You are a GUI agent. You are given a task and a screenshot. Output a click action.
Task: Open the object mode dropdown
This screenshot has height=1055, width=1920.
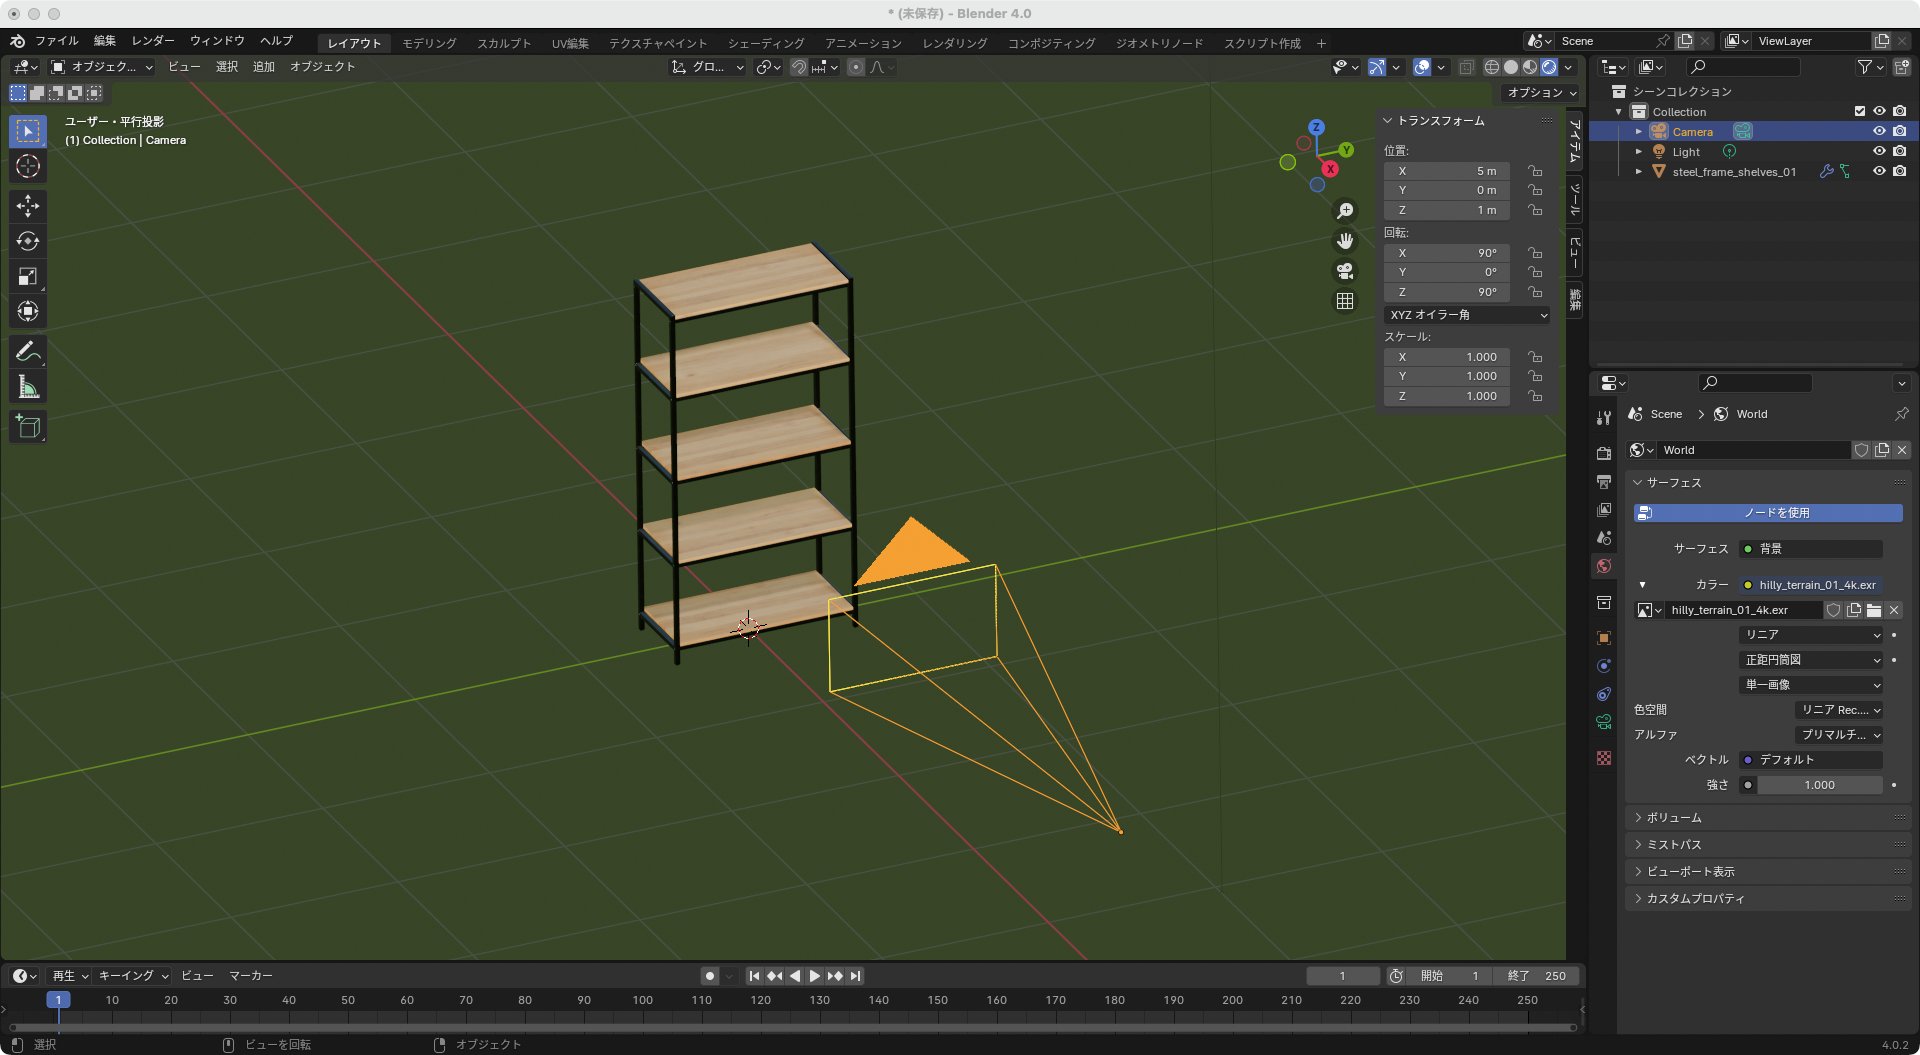tap(101, 67)
